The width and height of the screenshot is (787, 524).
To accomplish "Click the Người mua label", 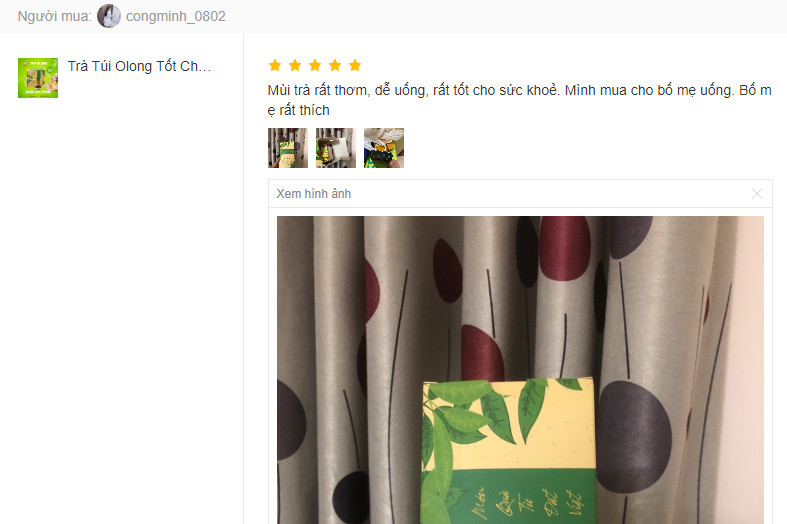I will pos(55,17).
